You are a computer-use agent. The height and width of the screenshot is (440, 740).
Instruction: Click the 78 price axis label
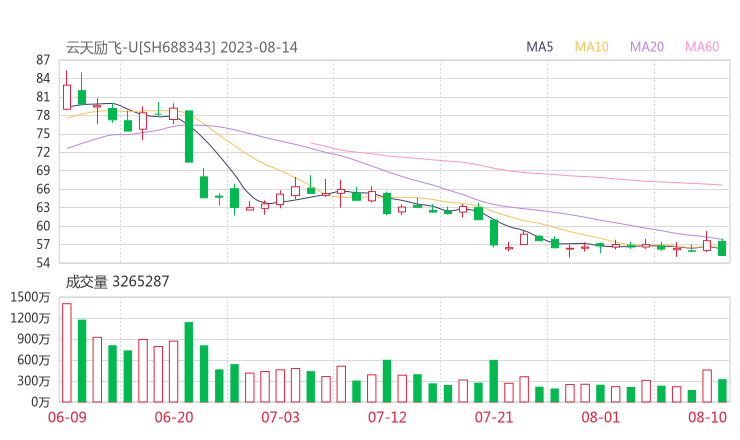43,115
